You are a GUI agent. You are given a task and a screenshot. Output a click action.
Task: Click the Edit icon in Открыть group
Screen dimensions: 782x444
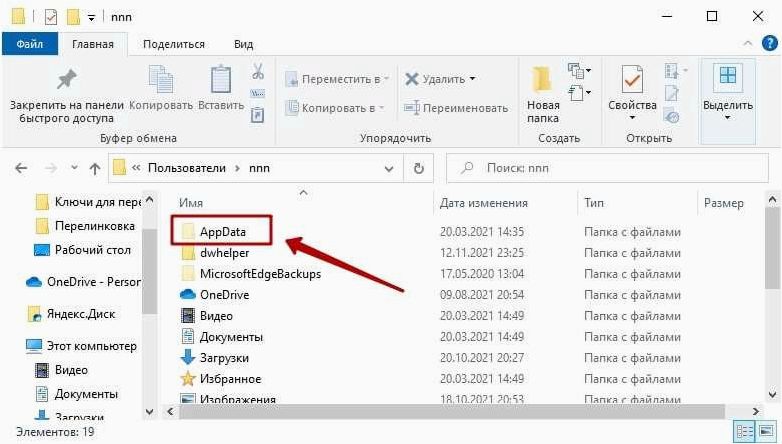click(672, 93)
